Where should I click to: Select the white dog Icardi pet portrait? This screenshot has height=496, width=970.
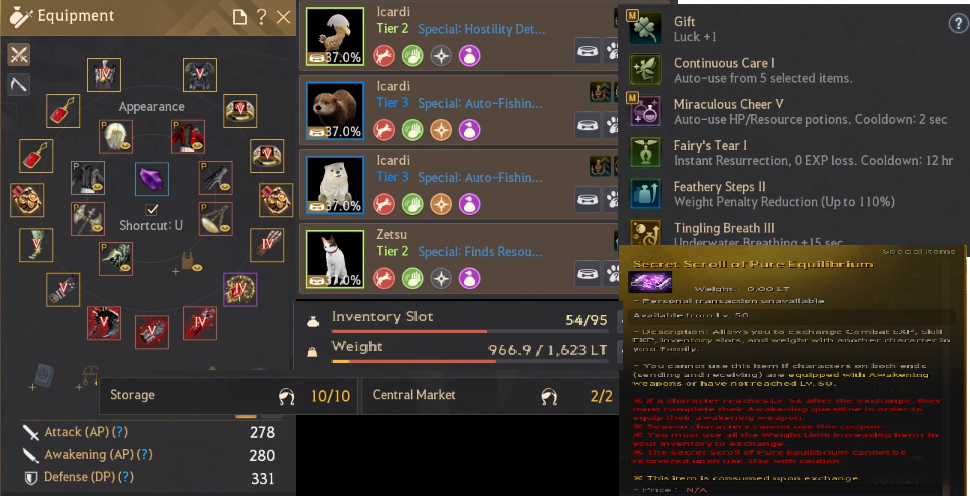(335, 185)
